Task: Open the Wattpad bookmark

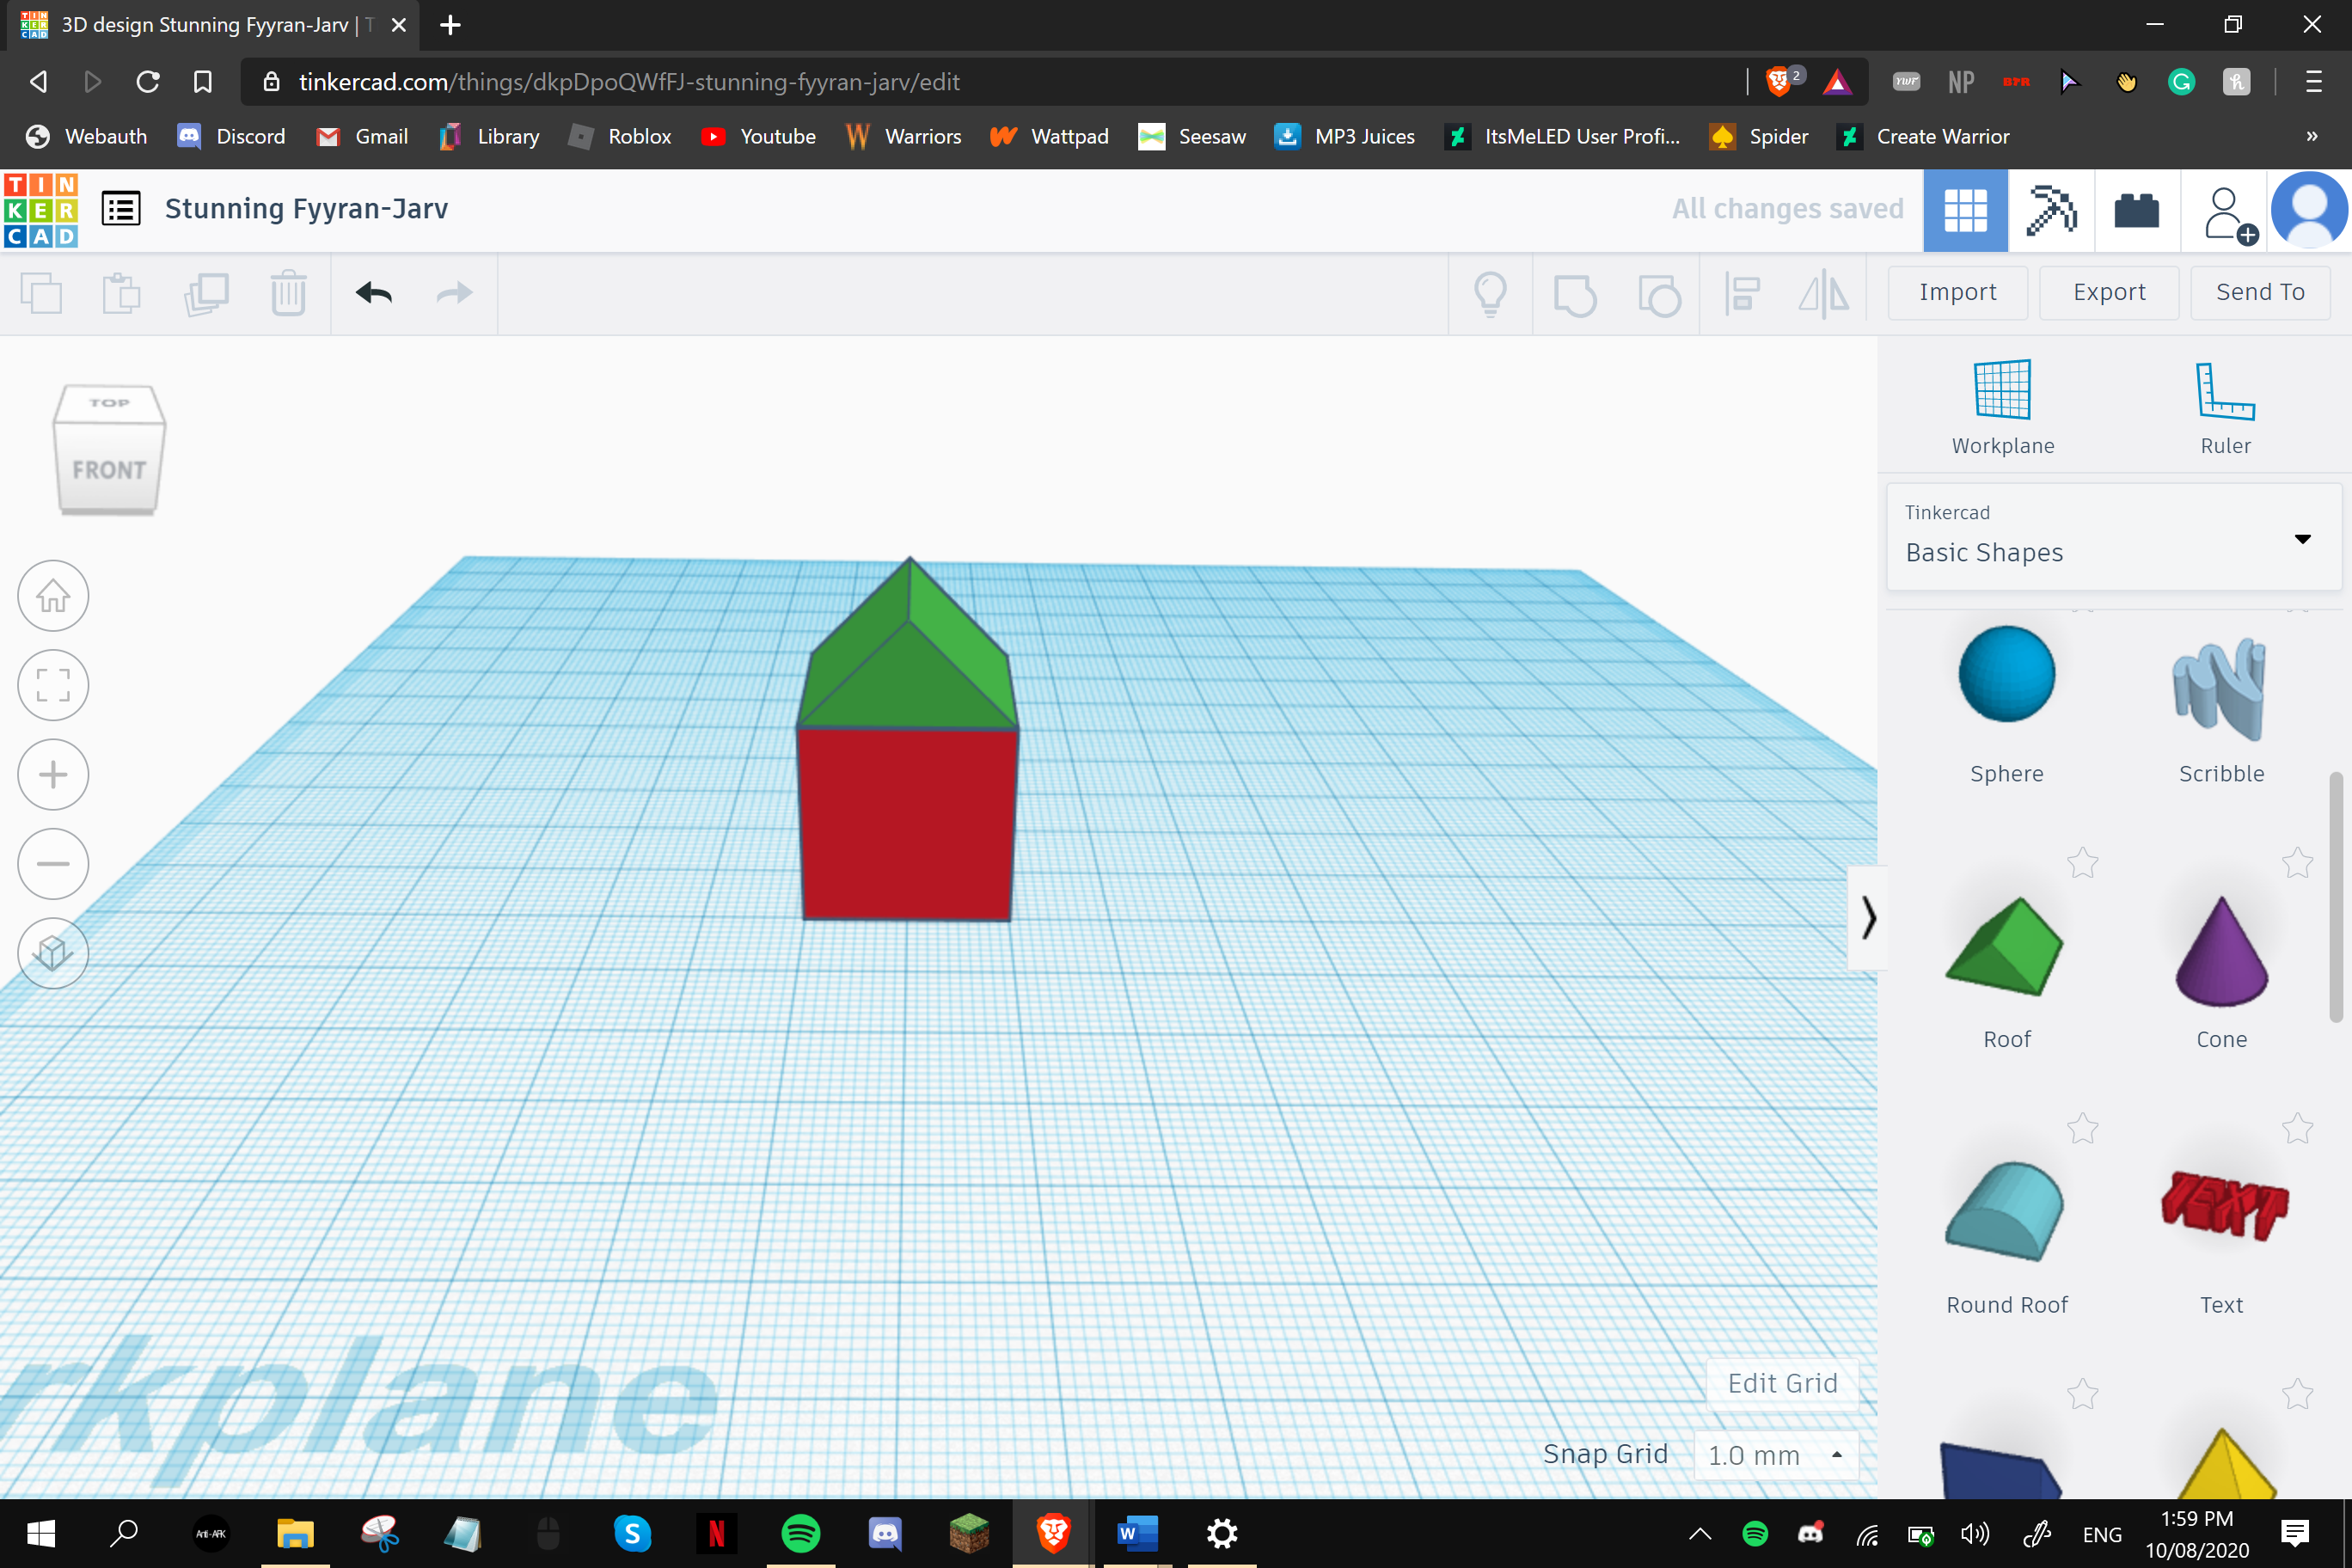Action: point(1049,136)
